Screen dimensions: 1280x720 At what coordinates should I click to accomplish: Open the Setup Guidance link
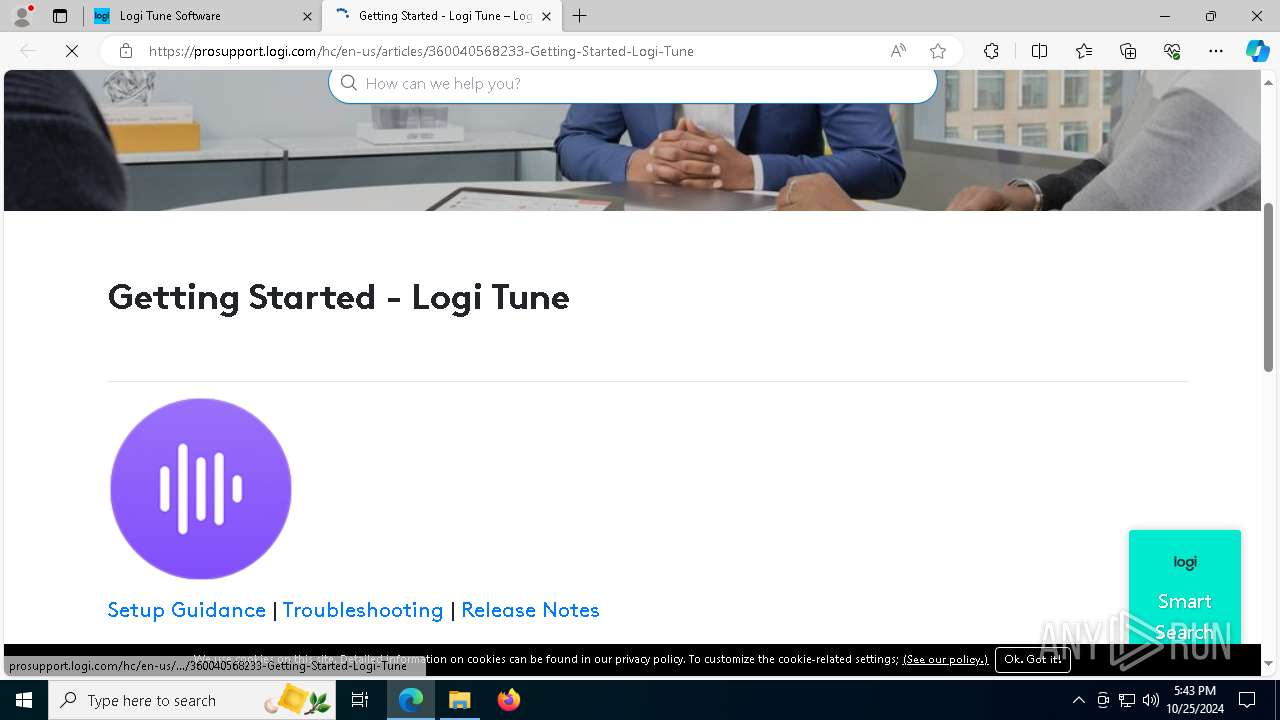187,610
